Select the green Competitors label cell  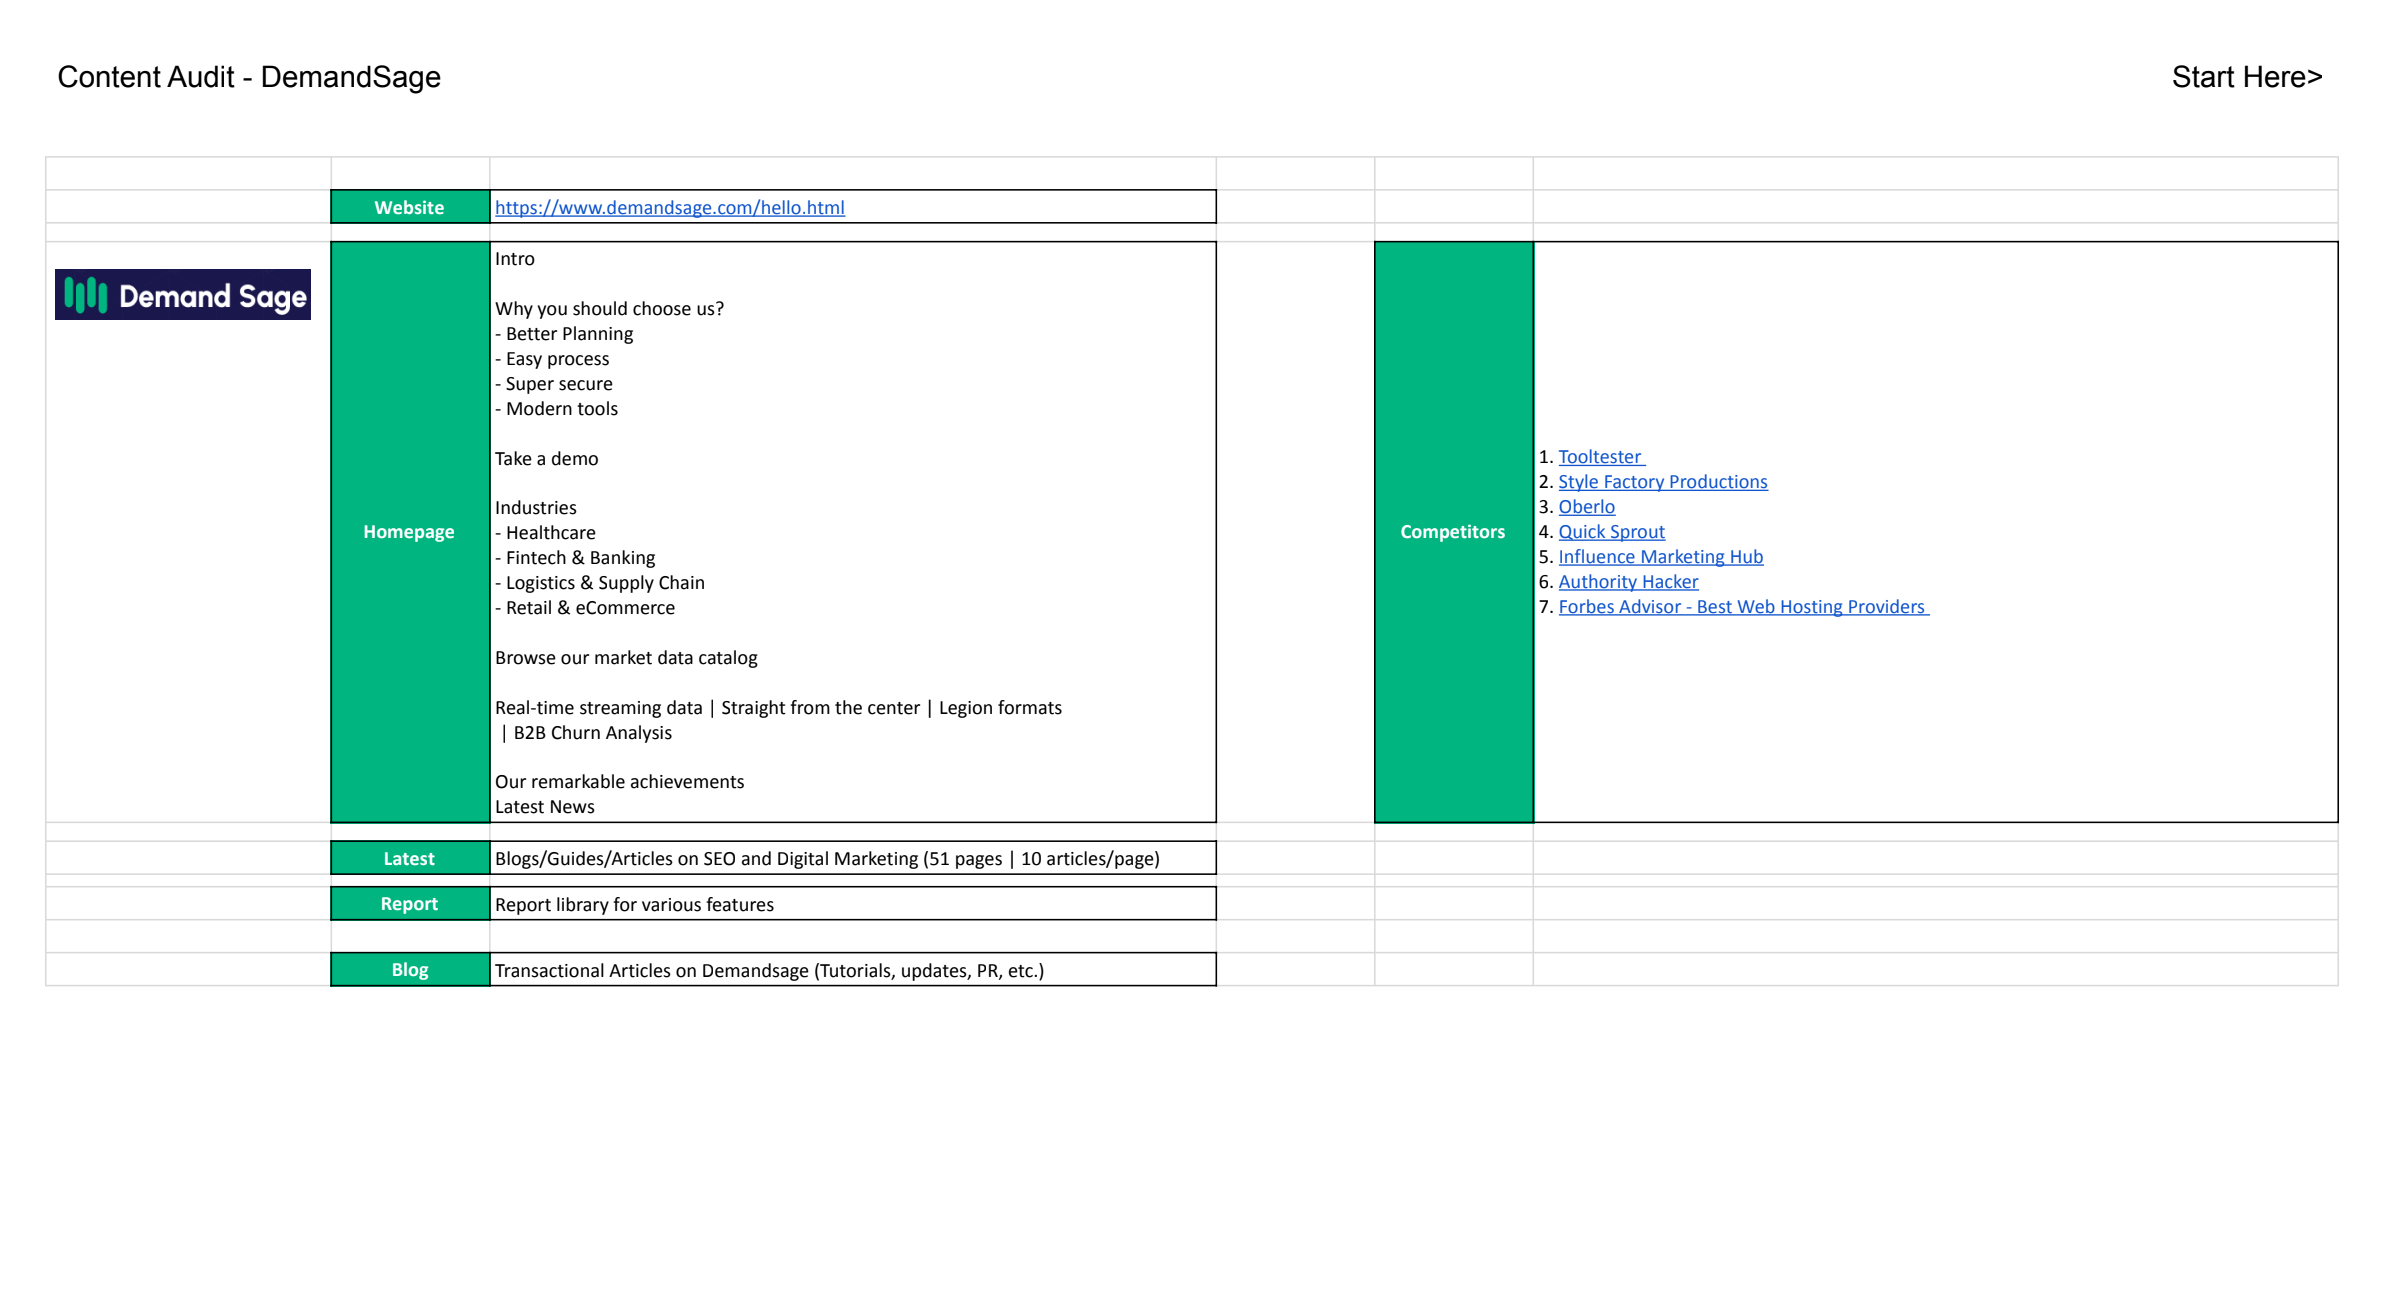1453,532
